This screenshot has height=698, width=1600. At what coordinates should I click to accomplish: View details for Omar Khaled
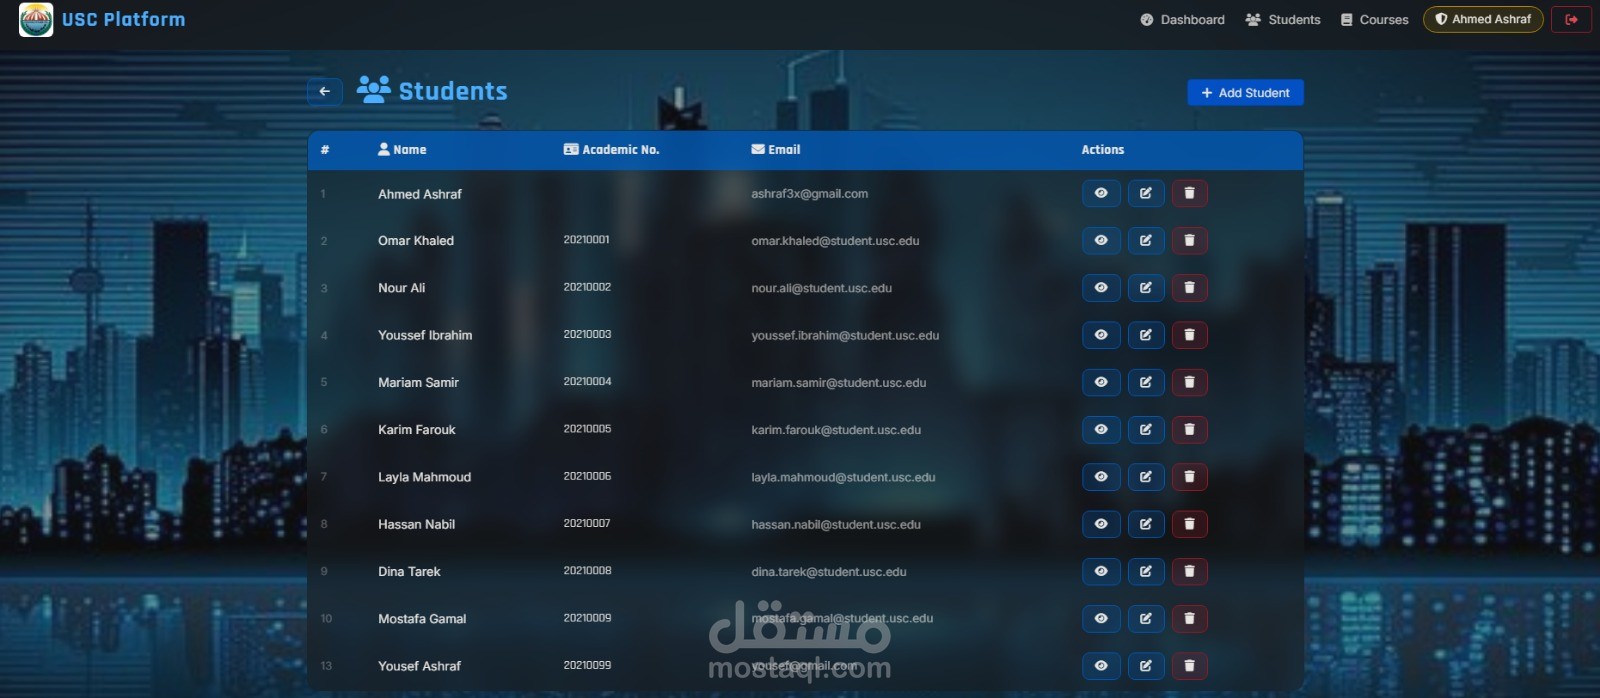(1101, 240)
